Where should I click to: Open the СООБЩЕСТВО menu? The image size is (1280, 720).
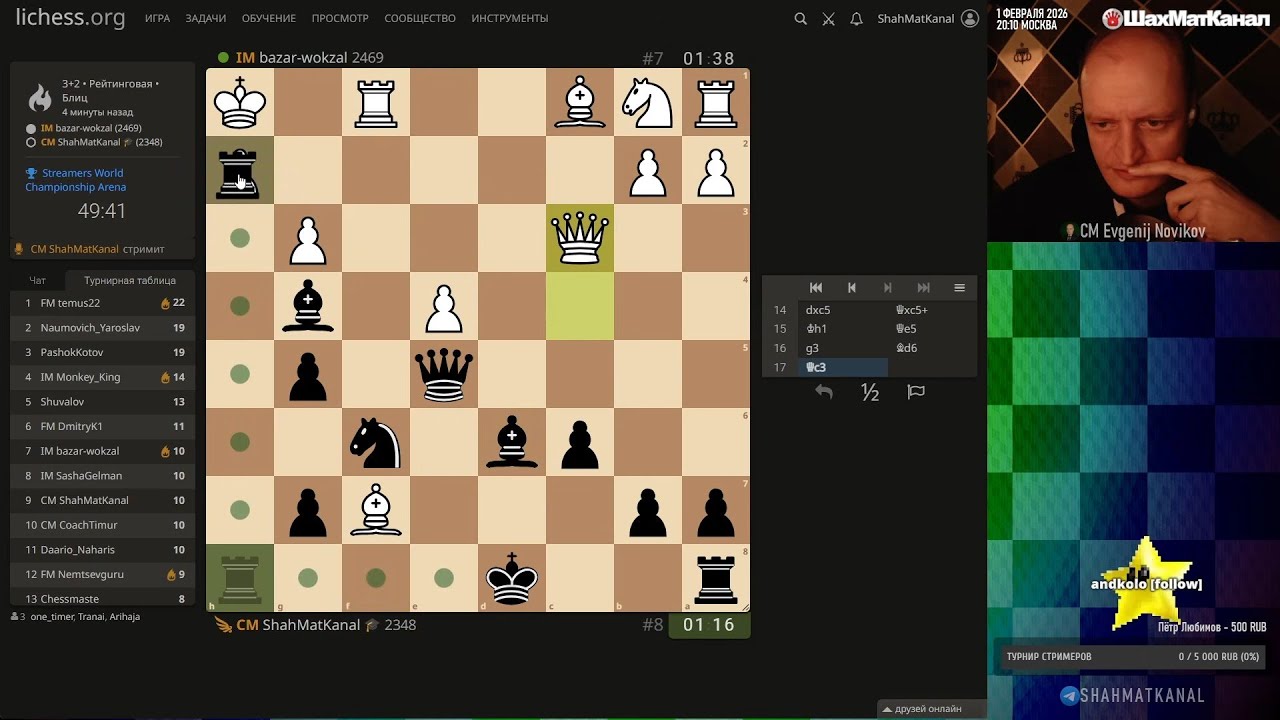point(420,18)
